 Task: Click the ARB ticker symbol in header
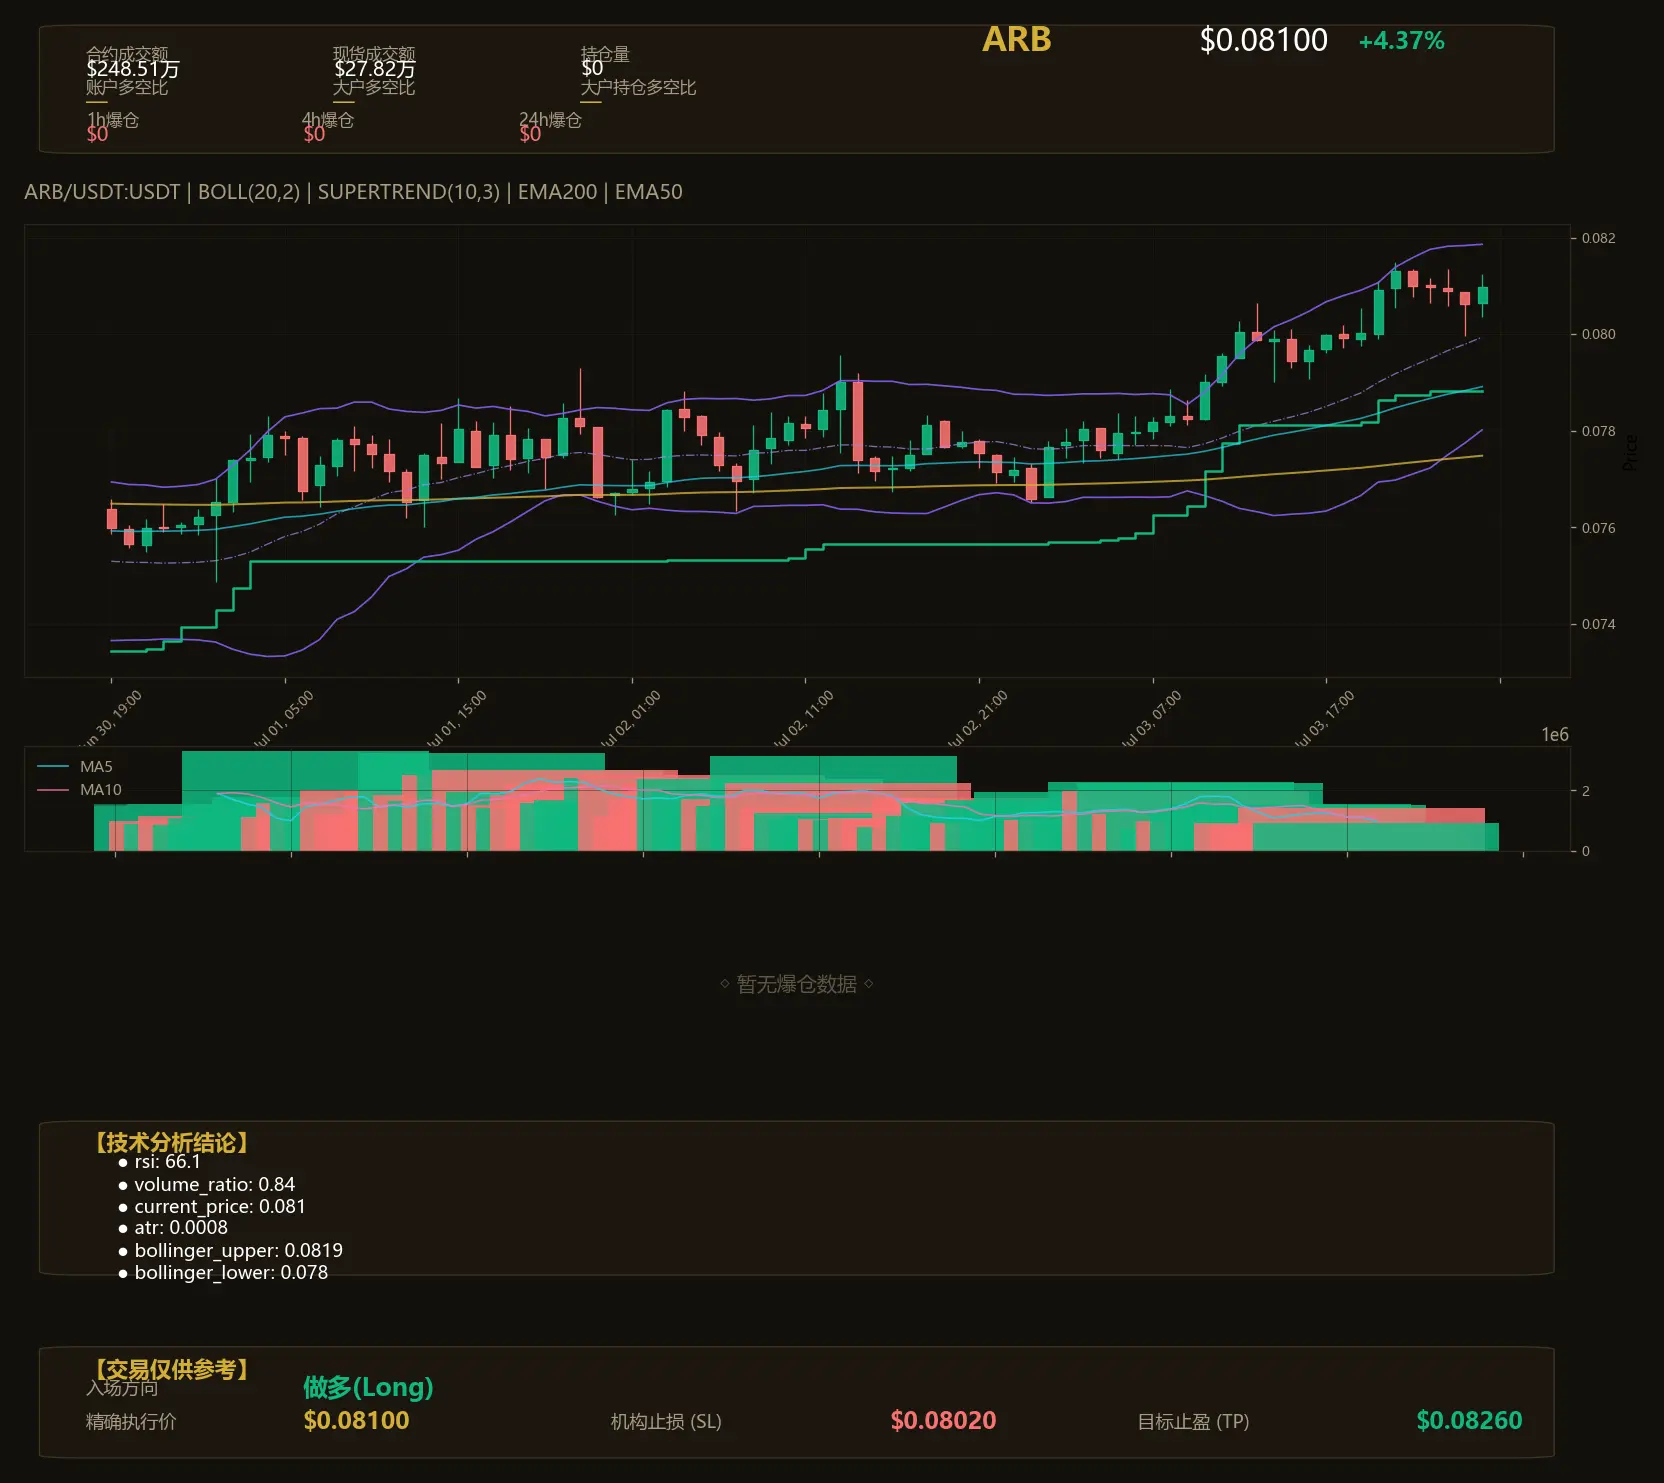coord(1016,39)
